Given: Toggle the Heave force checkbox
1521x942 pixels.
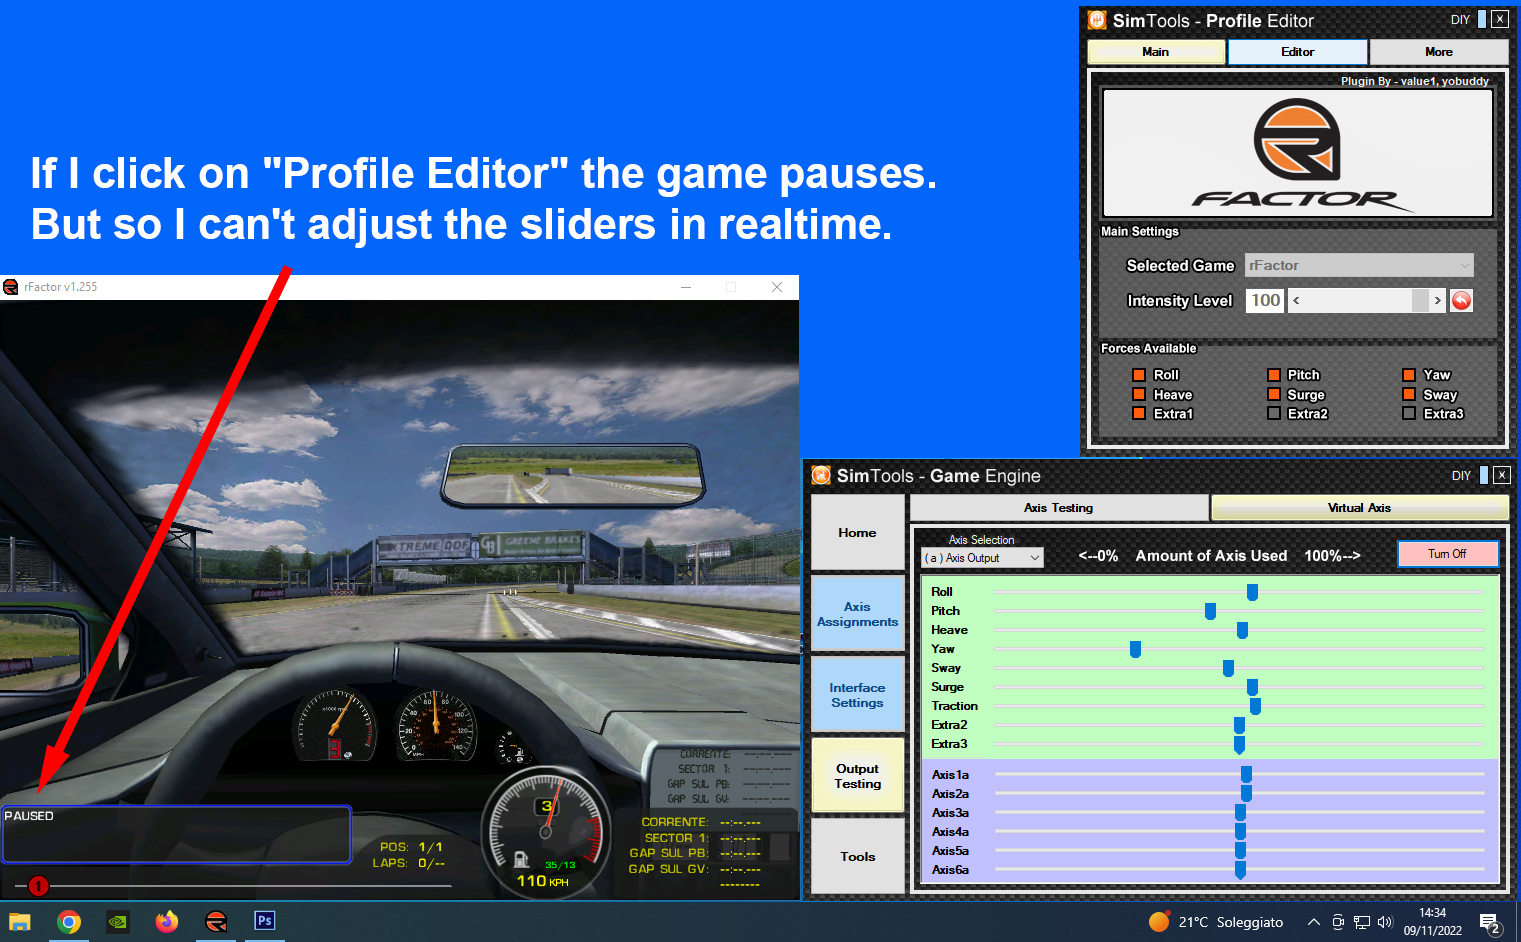Looking at the screenshot, I should (1138, 394).
